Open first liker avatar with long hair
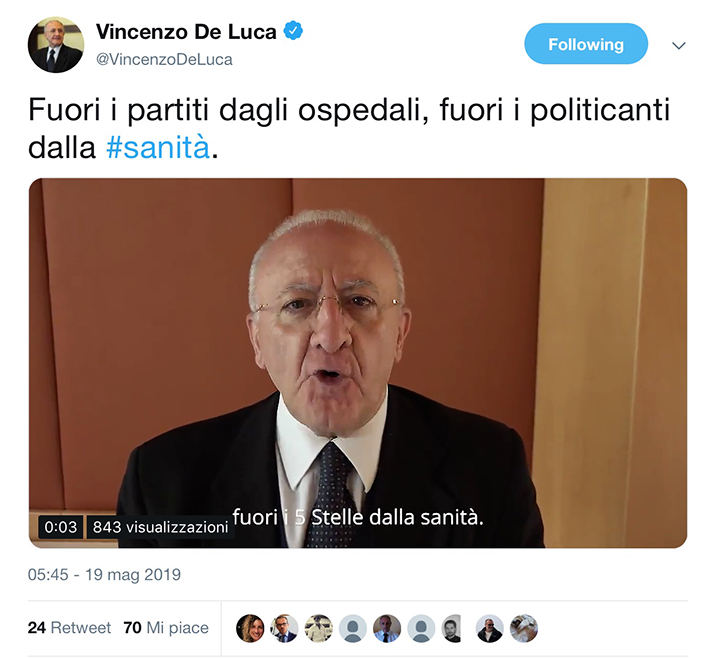Screen dimensions: 709x658 click(250, 628)
